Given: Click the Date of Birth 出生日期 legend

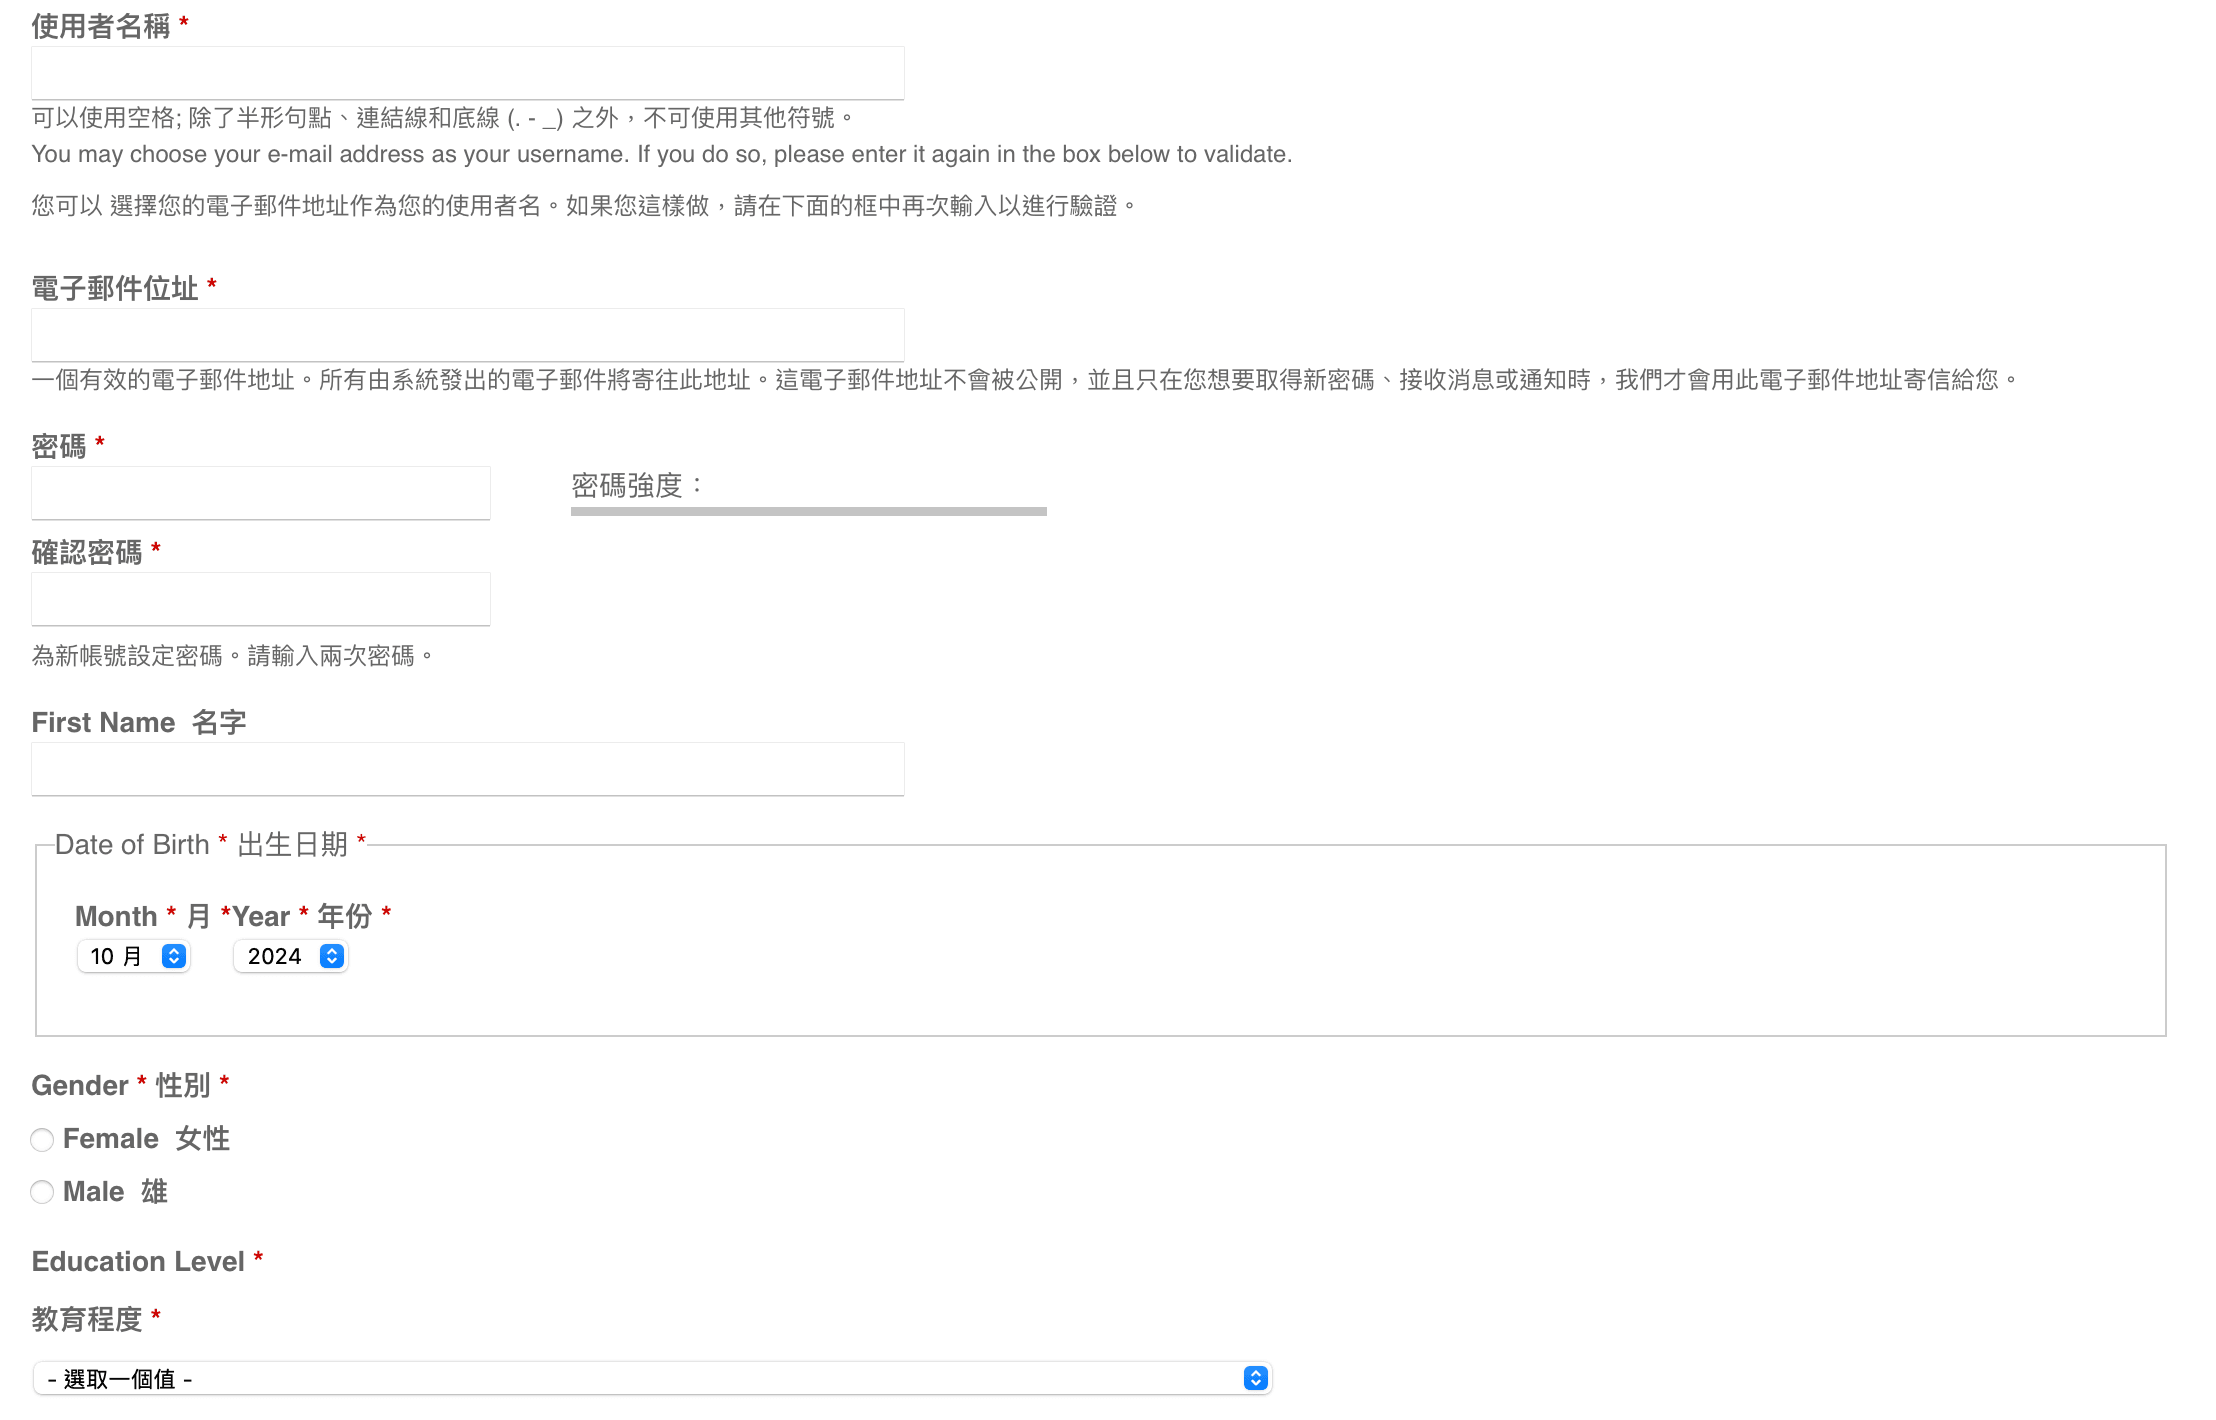Looking at the screenshot, I should 201,845.
